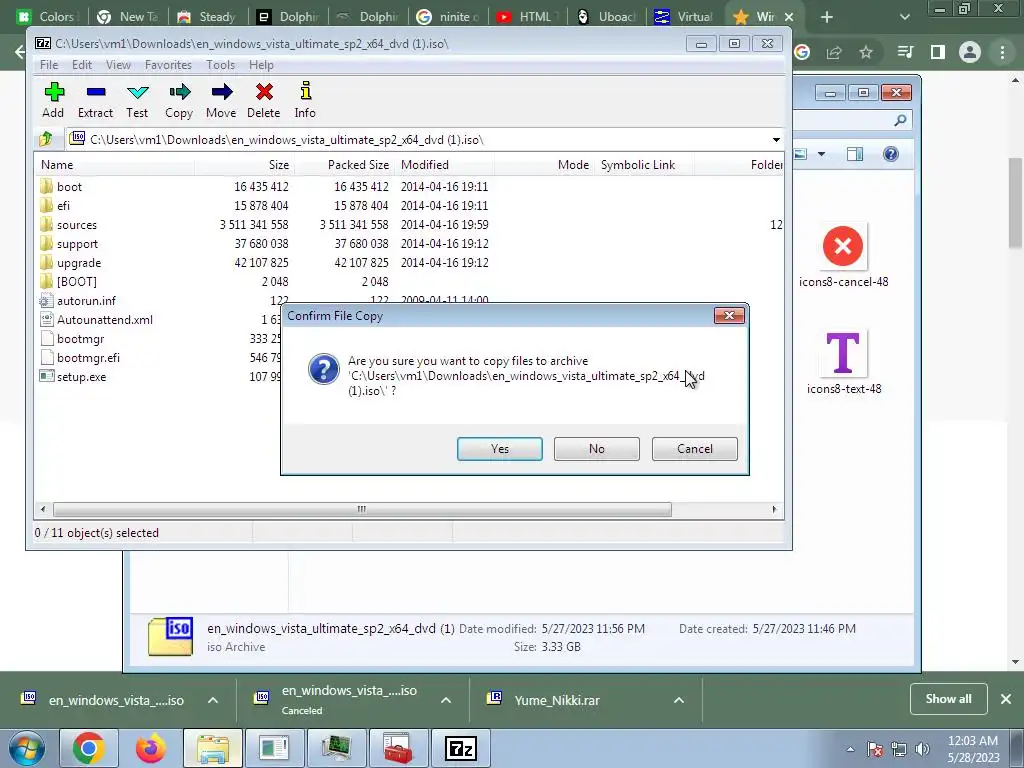The height and width of the screenshot is (768, 1024).
Task: Expand the Yume_Nikki.rar download chevron
Action: click(679, 700)
